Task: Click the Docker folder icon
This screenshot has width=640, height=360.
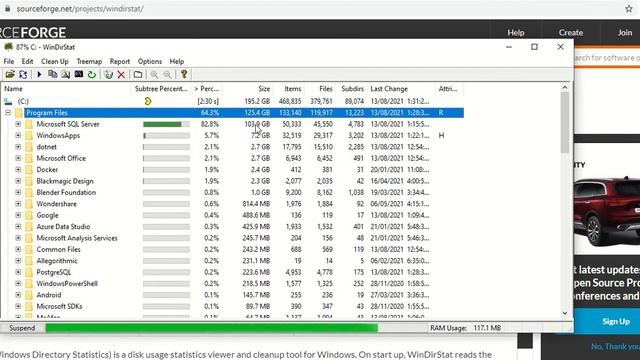Action: tap(29, 169)
